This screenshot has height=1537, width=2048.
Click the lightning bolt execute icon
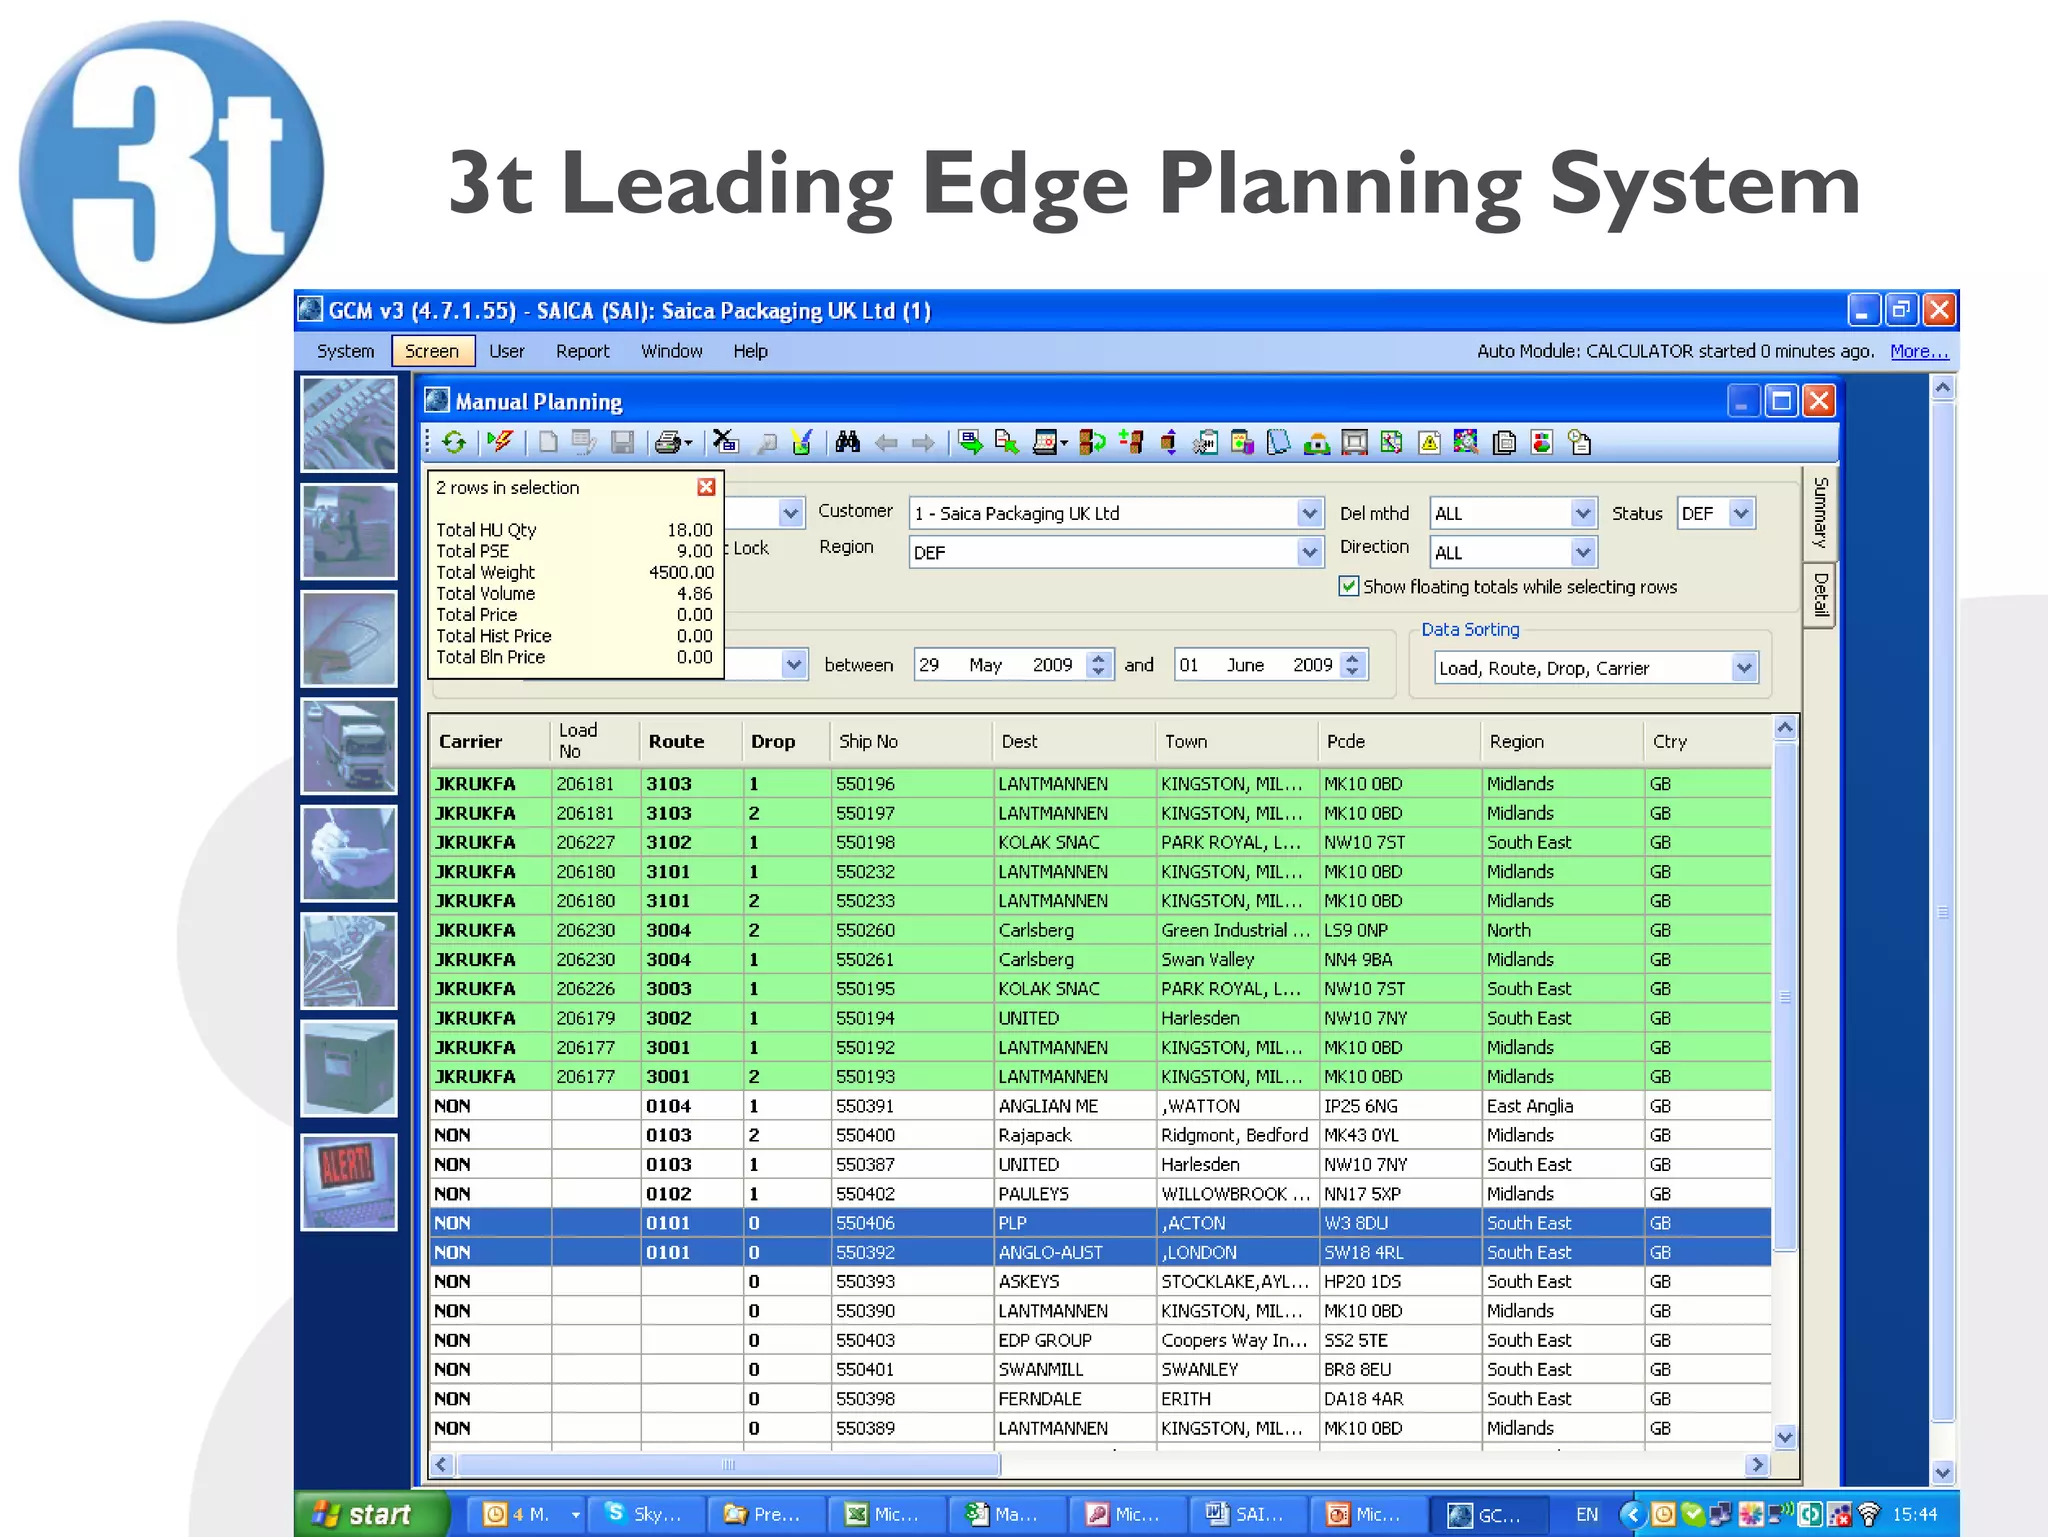[500, 442]
